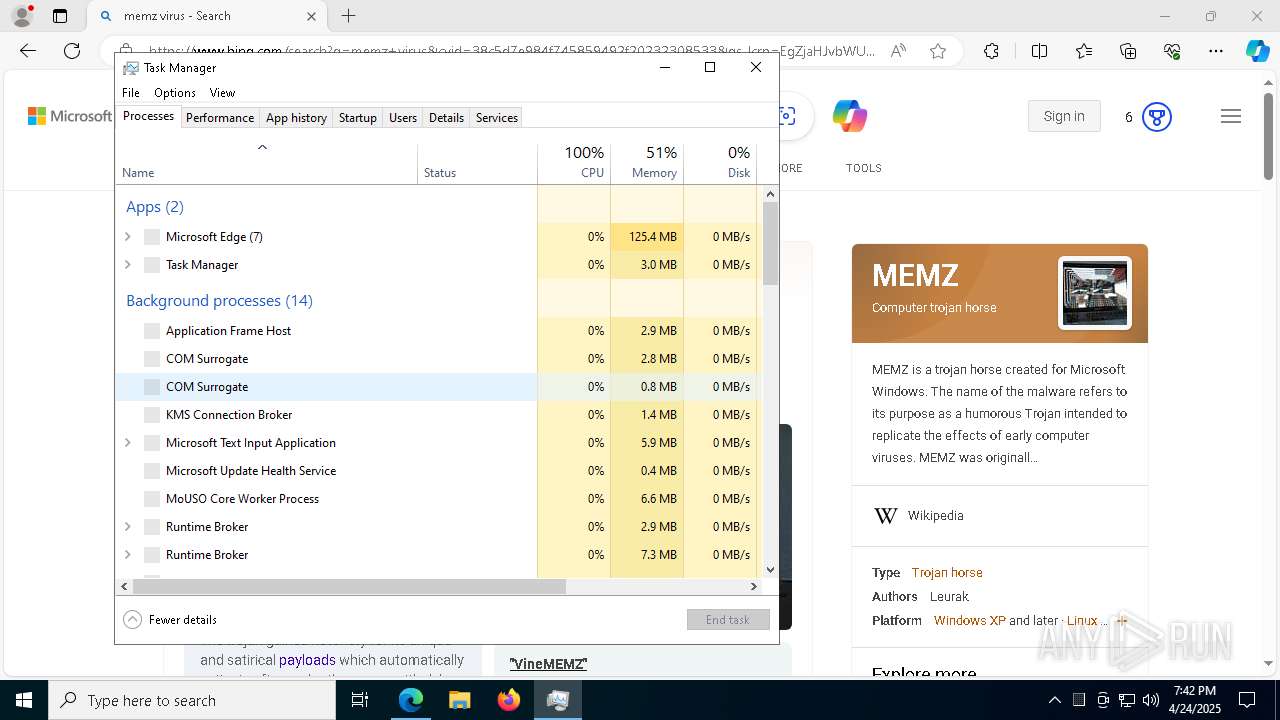Show hidden system tray icons chevron
Image resolution: width=1280 pixels, height=720 pixels.
(1054, 700)
